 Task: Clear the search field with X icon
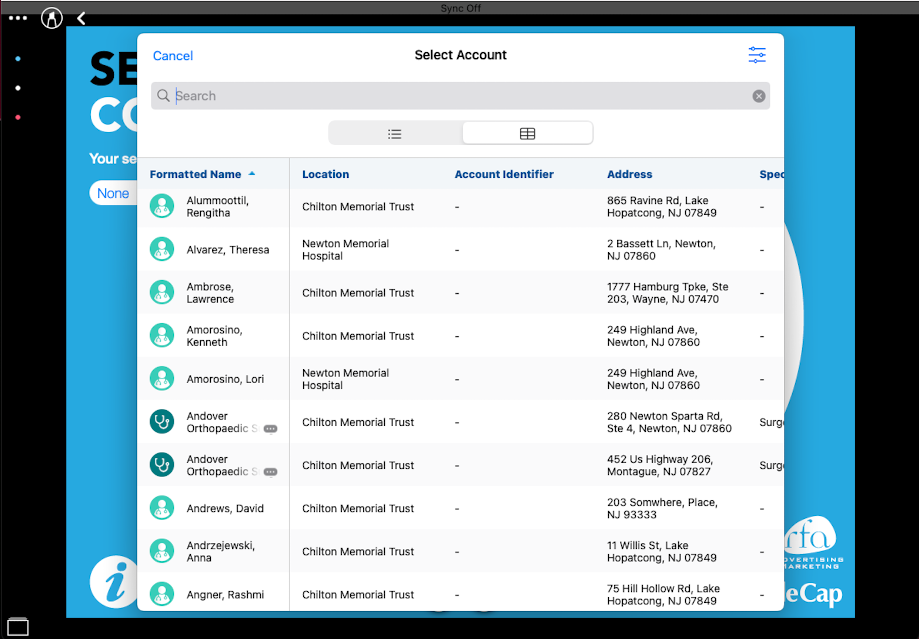[x=759, y=96]
